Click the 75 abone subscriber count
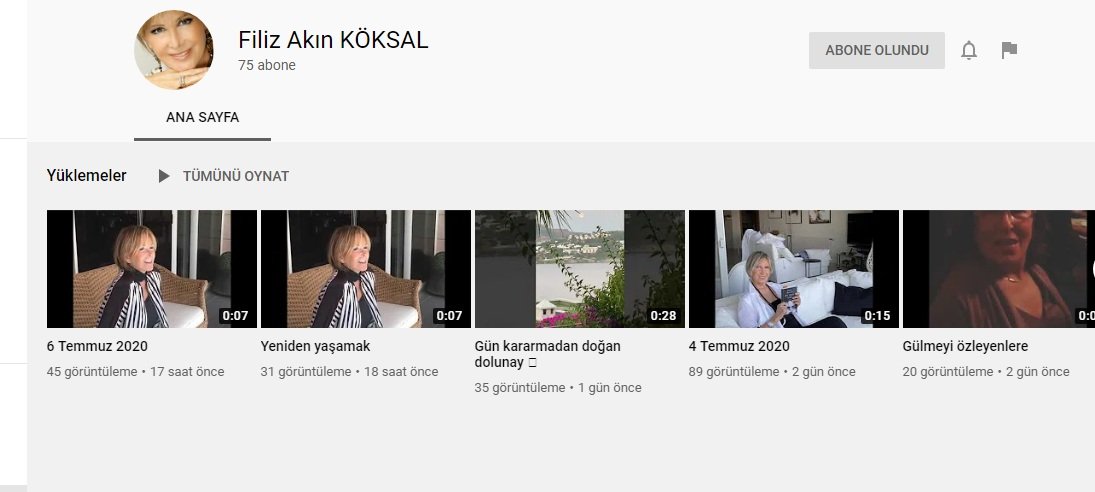This screenshot has width=1095, height=492. pyautogui.click(x=267, y=65)
